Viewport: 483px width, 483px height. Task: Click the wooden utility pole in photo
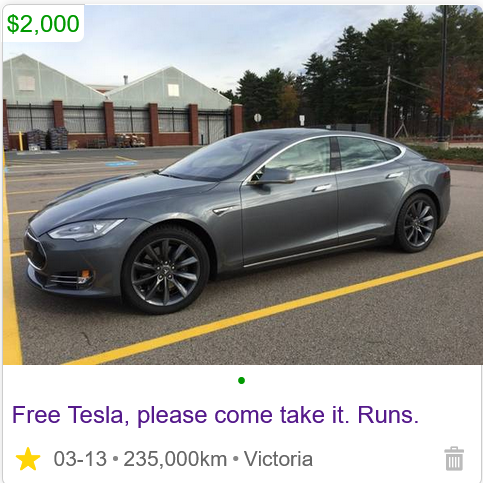click(x=387, y=102)
